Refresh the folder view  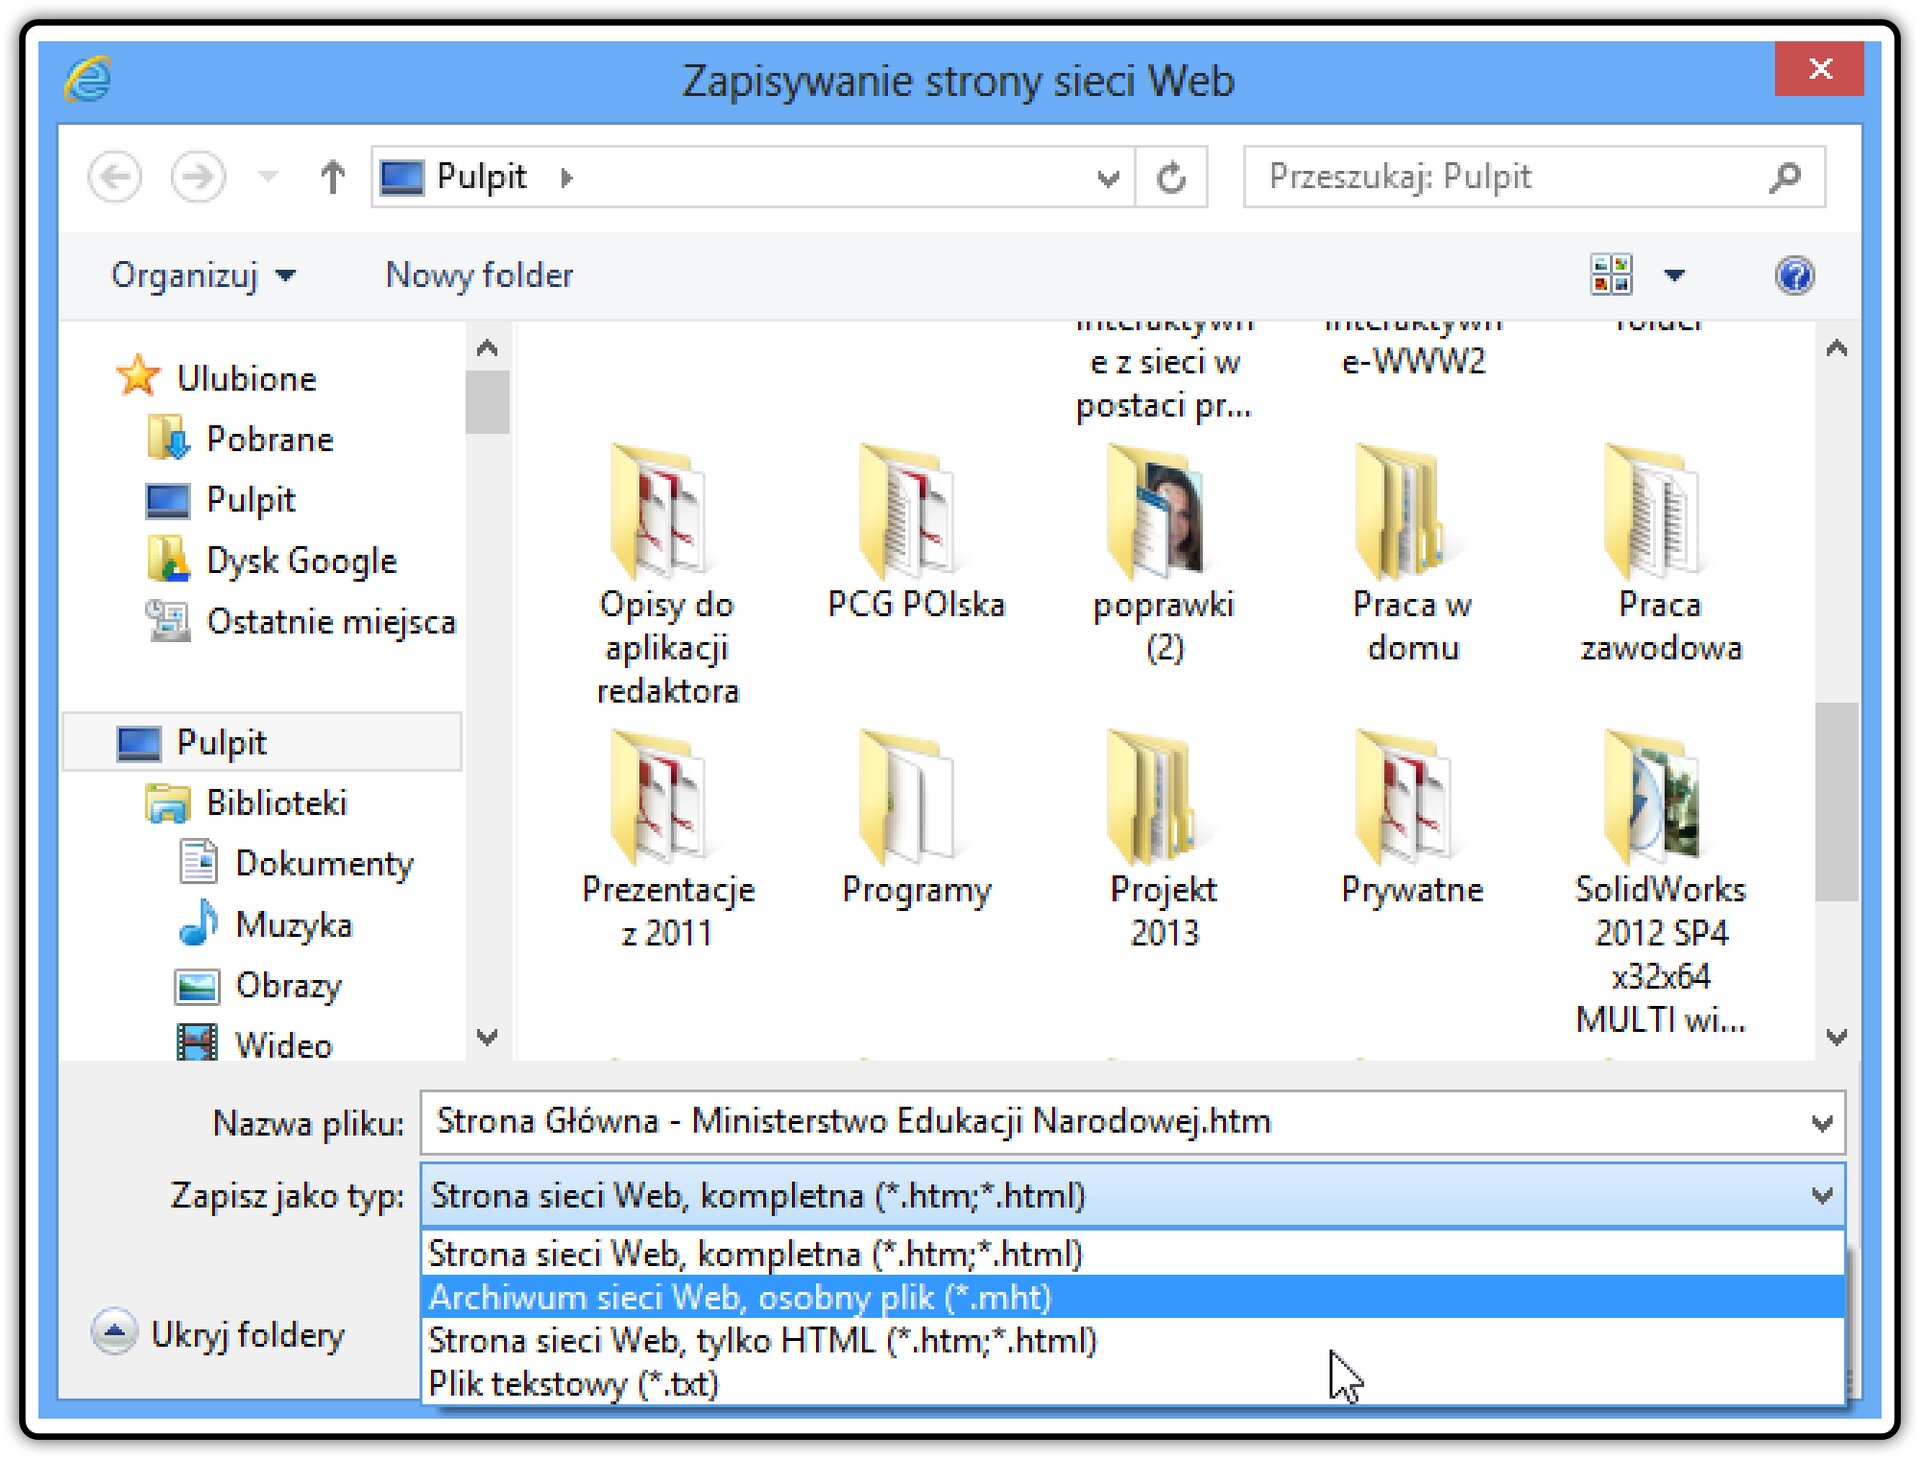pyautogui.click(x=1171, y=178)
